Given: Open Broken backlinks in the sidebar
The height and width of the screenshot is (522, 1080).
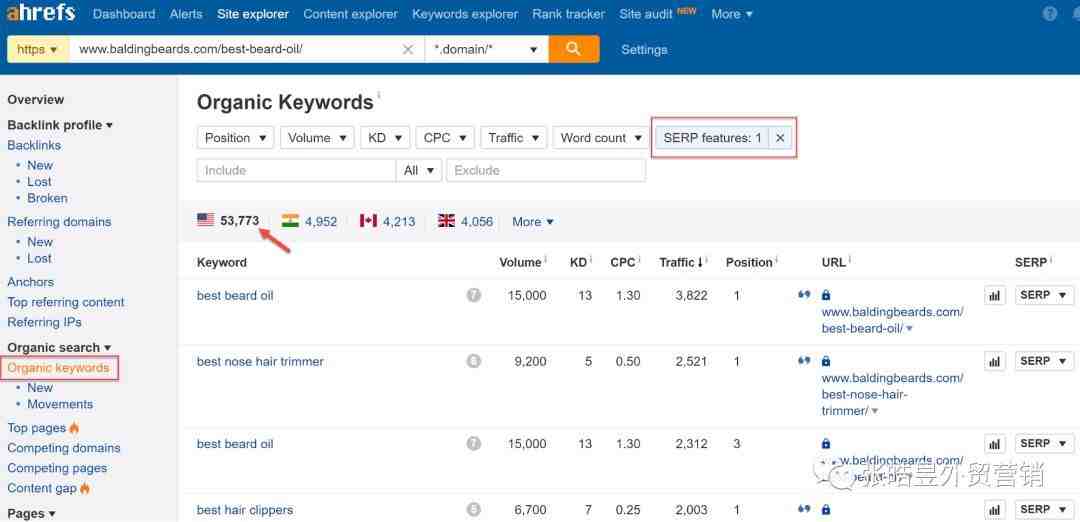Looking at the screenshot, I should point(48,198).
